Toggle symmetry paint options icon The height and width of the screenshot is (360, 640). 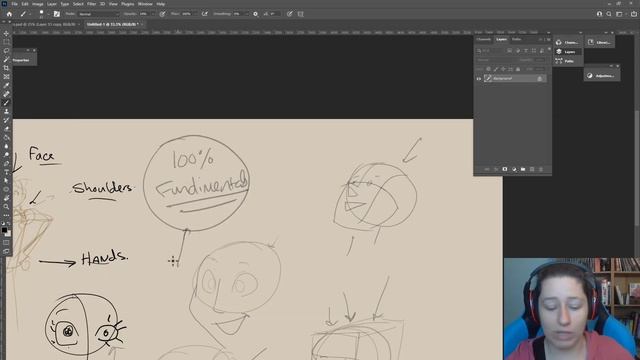[x=300, y=14]
